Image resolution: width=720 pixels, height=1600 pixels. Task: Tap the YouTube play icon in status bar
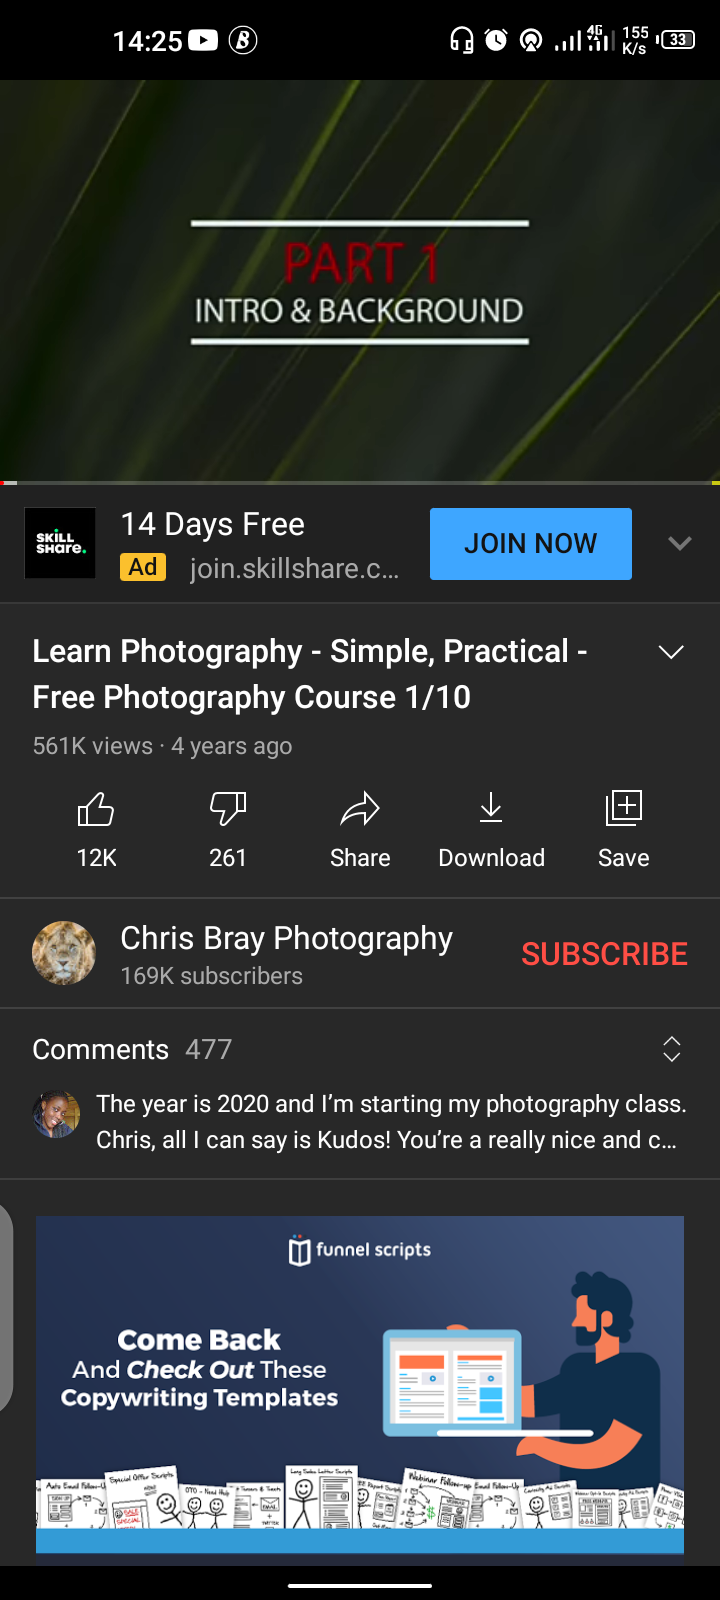[x=203, y=40]
